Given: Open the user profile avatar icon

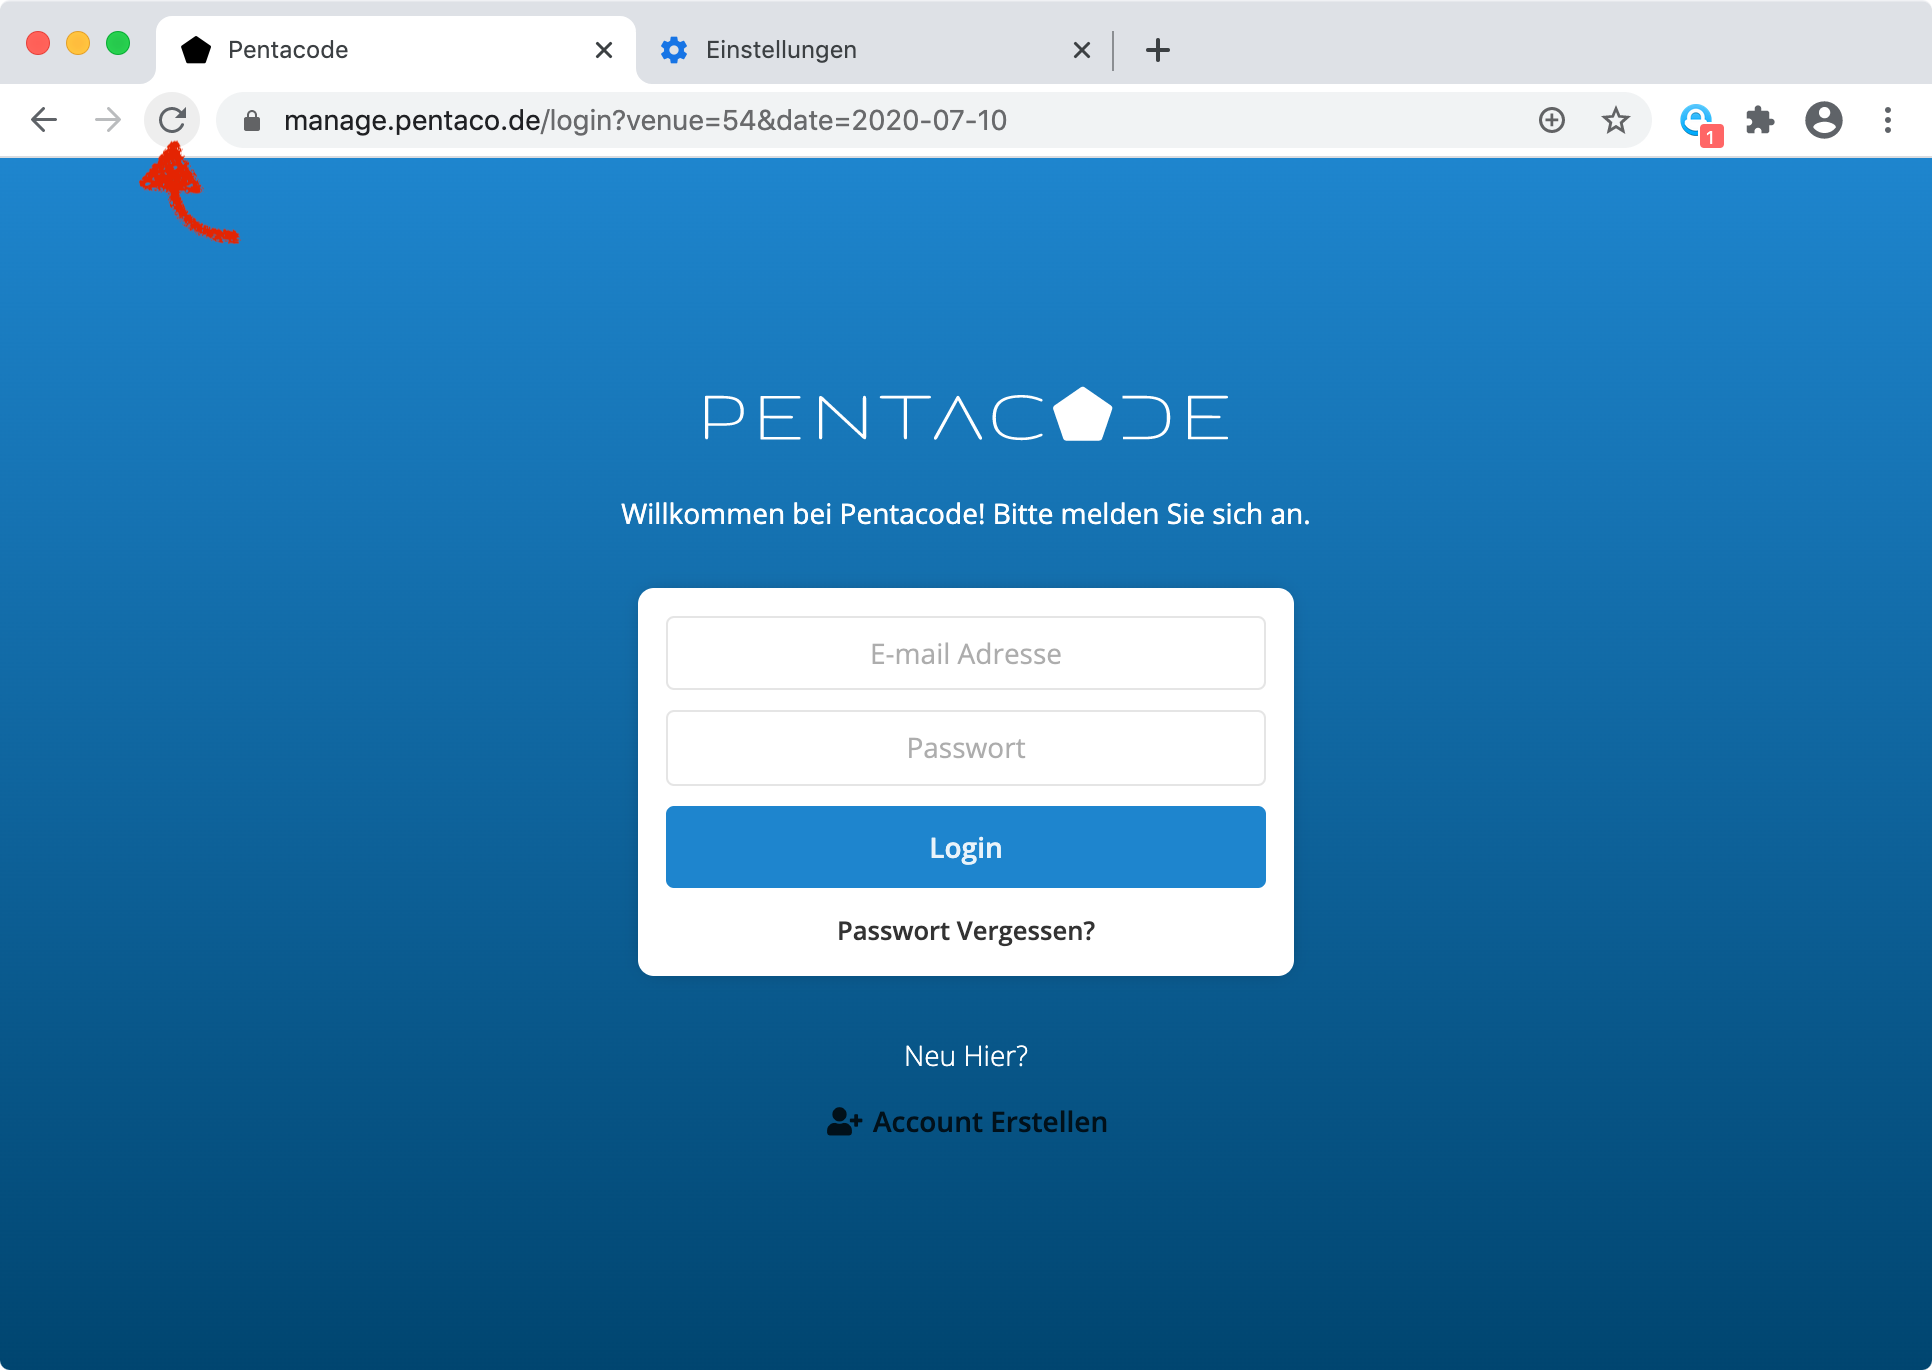Looking at the screenshot, I should [1824, 120].
